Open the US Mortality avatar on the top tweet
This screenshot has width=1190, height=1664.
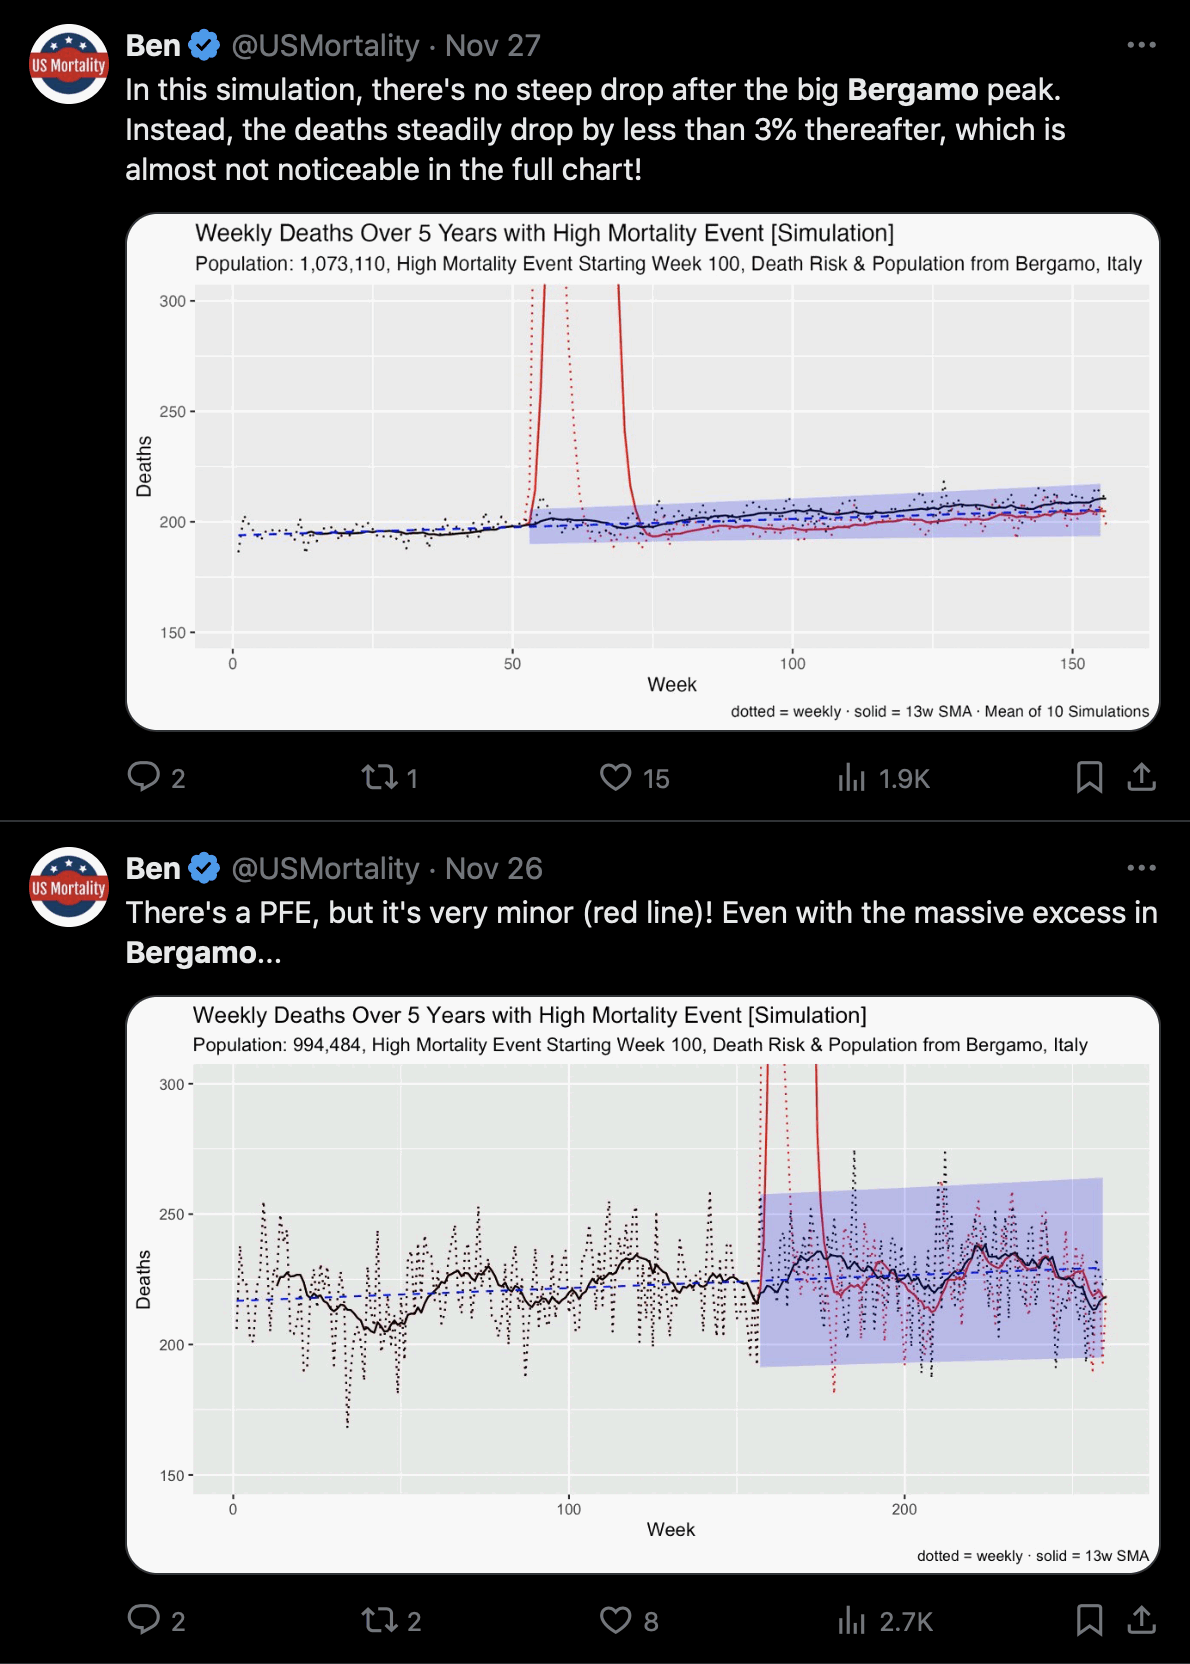coord(69,65)
